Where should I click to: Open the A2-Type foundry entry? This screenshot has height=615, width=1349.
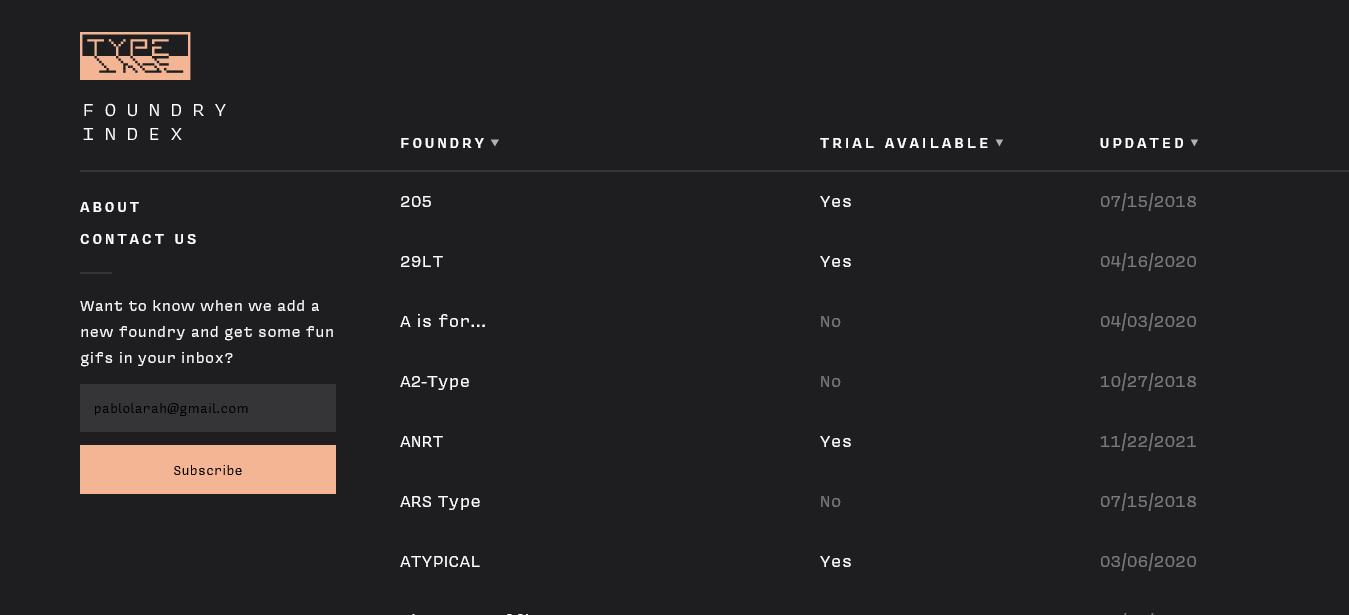tap(435, 381)
